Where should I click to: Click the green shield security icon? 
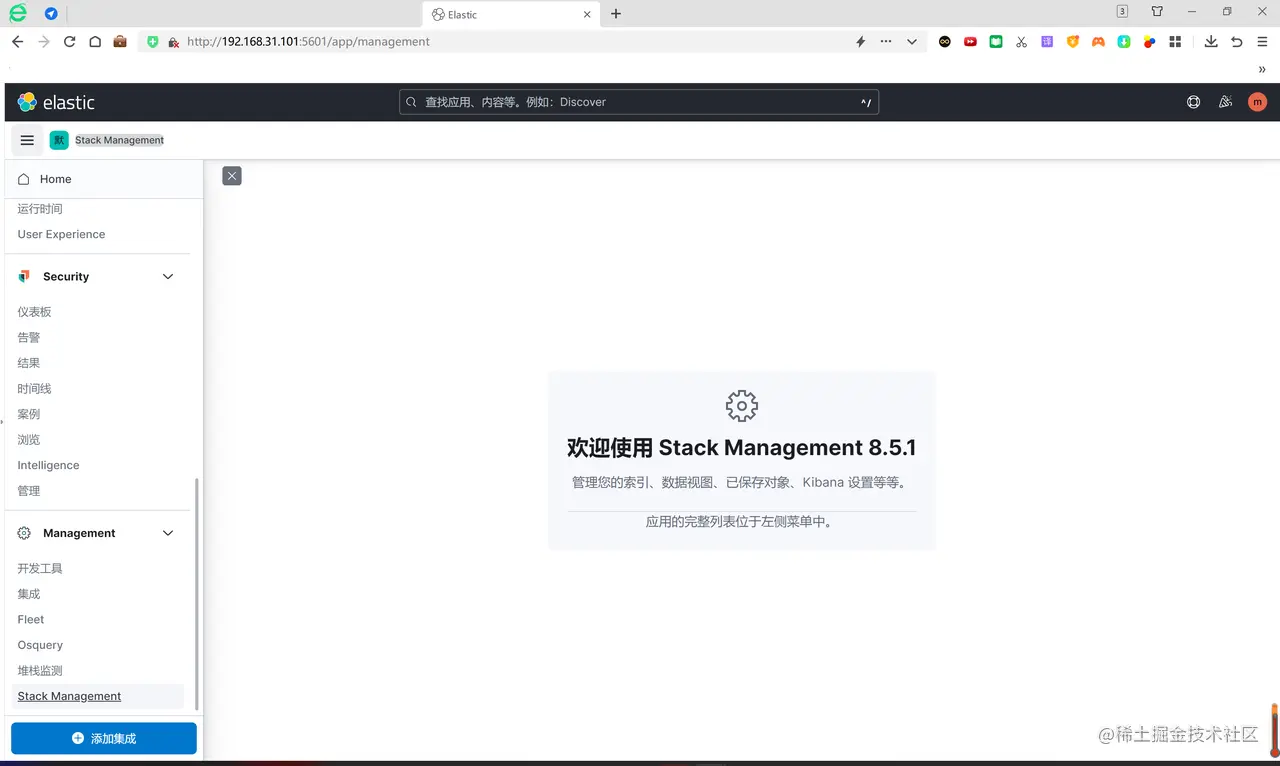[153, 42]
